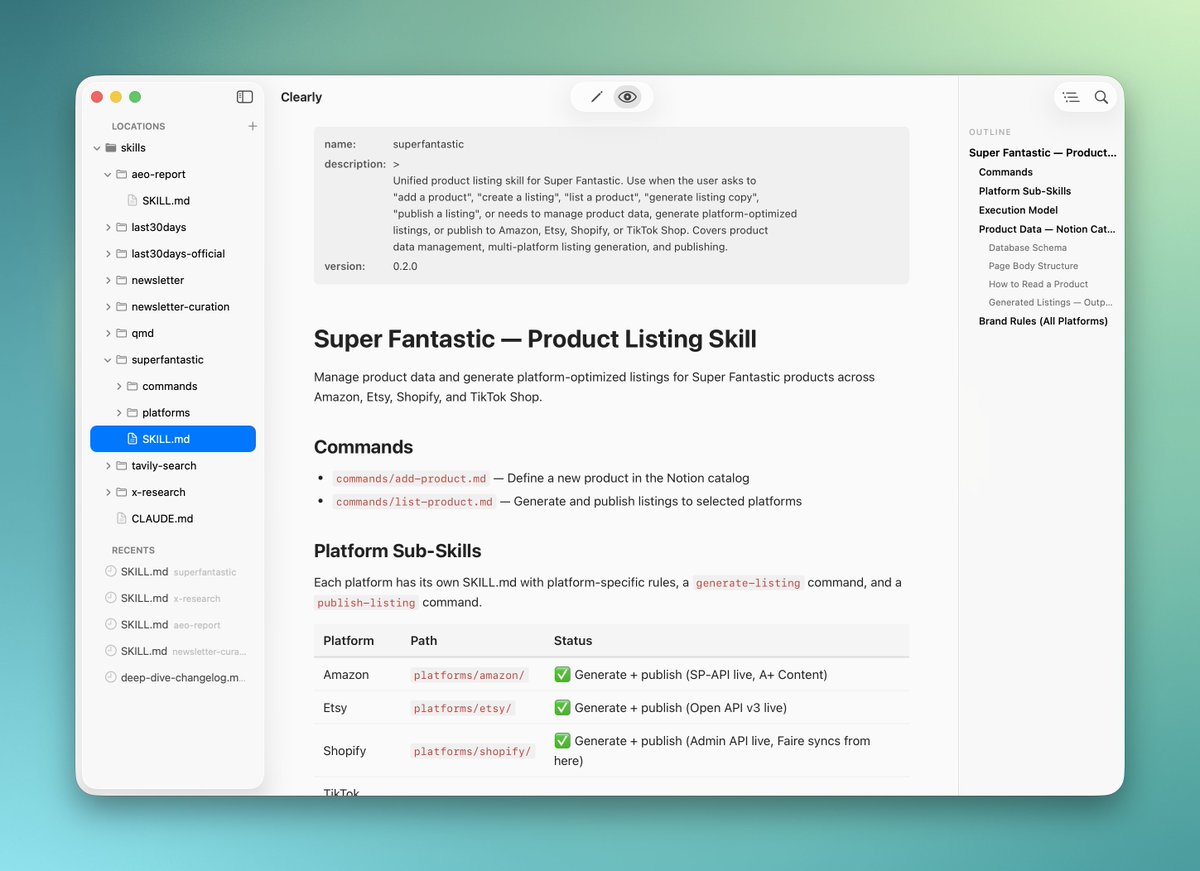Select the skills folder icon
The width and height of the screenshot is (1200, 871).
pos(111,148)
